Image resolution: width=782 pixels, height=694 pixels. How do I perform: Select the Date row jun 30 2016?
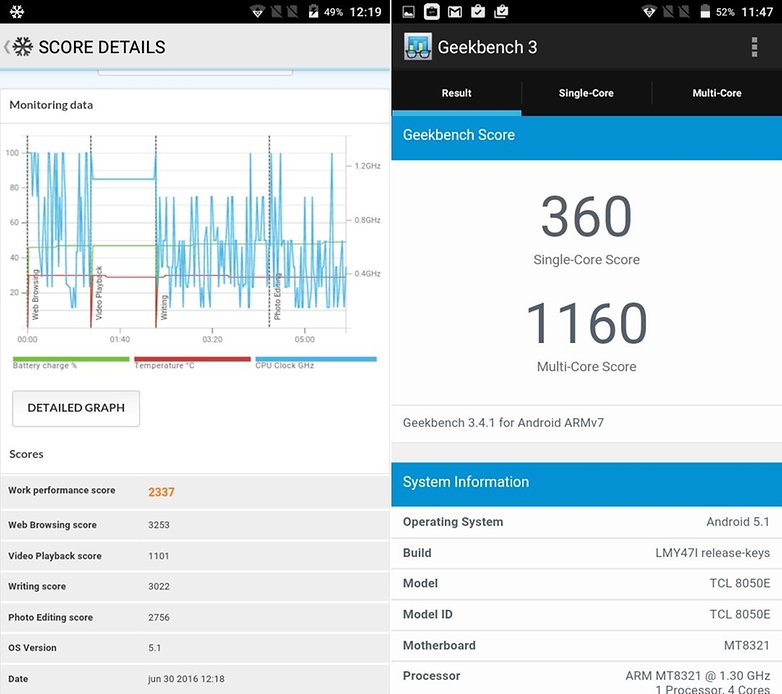[195, 679]
